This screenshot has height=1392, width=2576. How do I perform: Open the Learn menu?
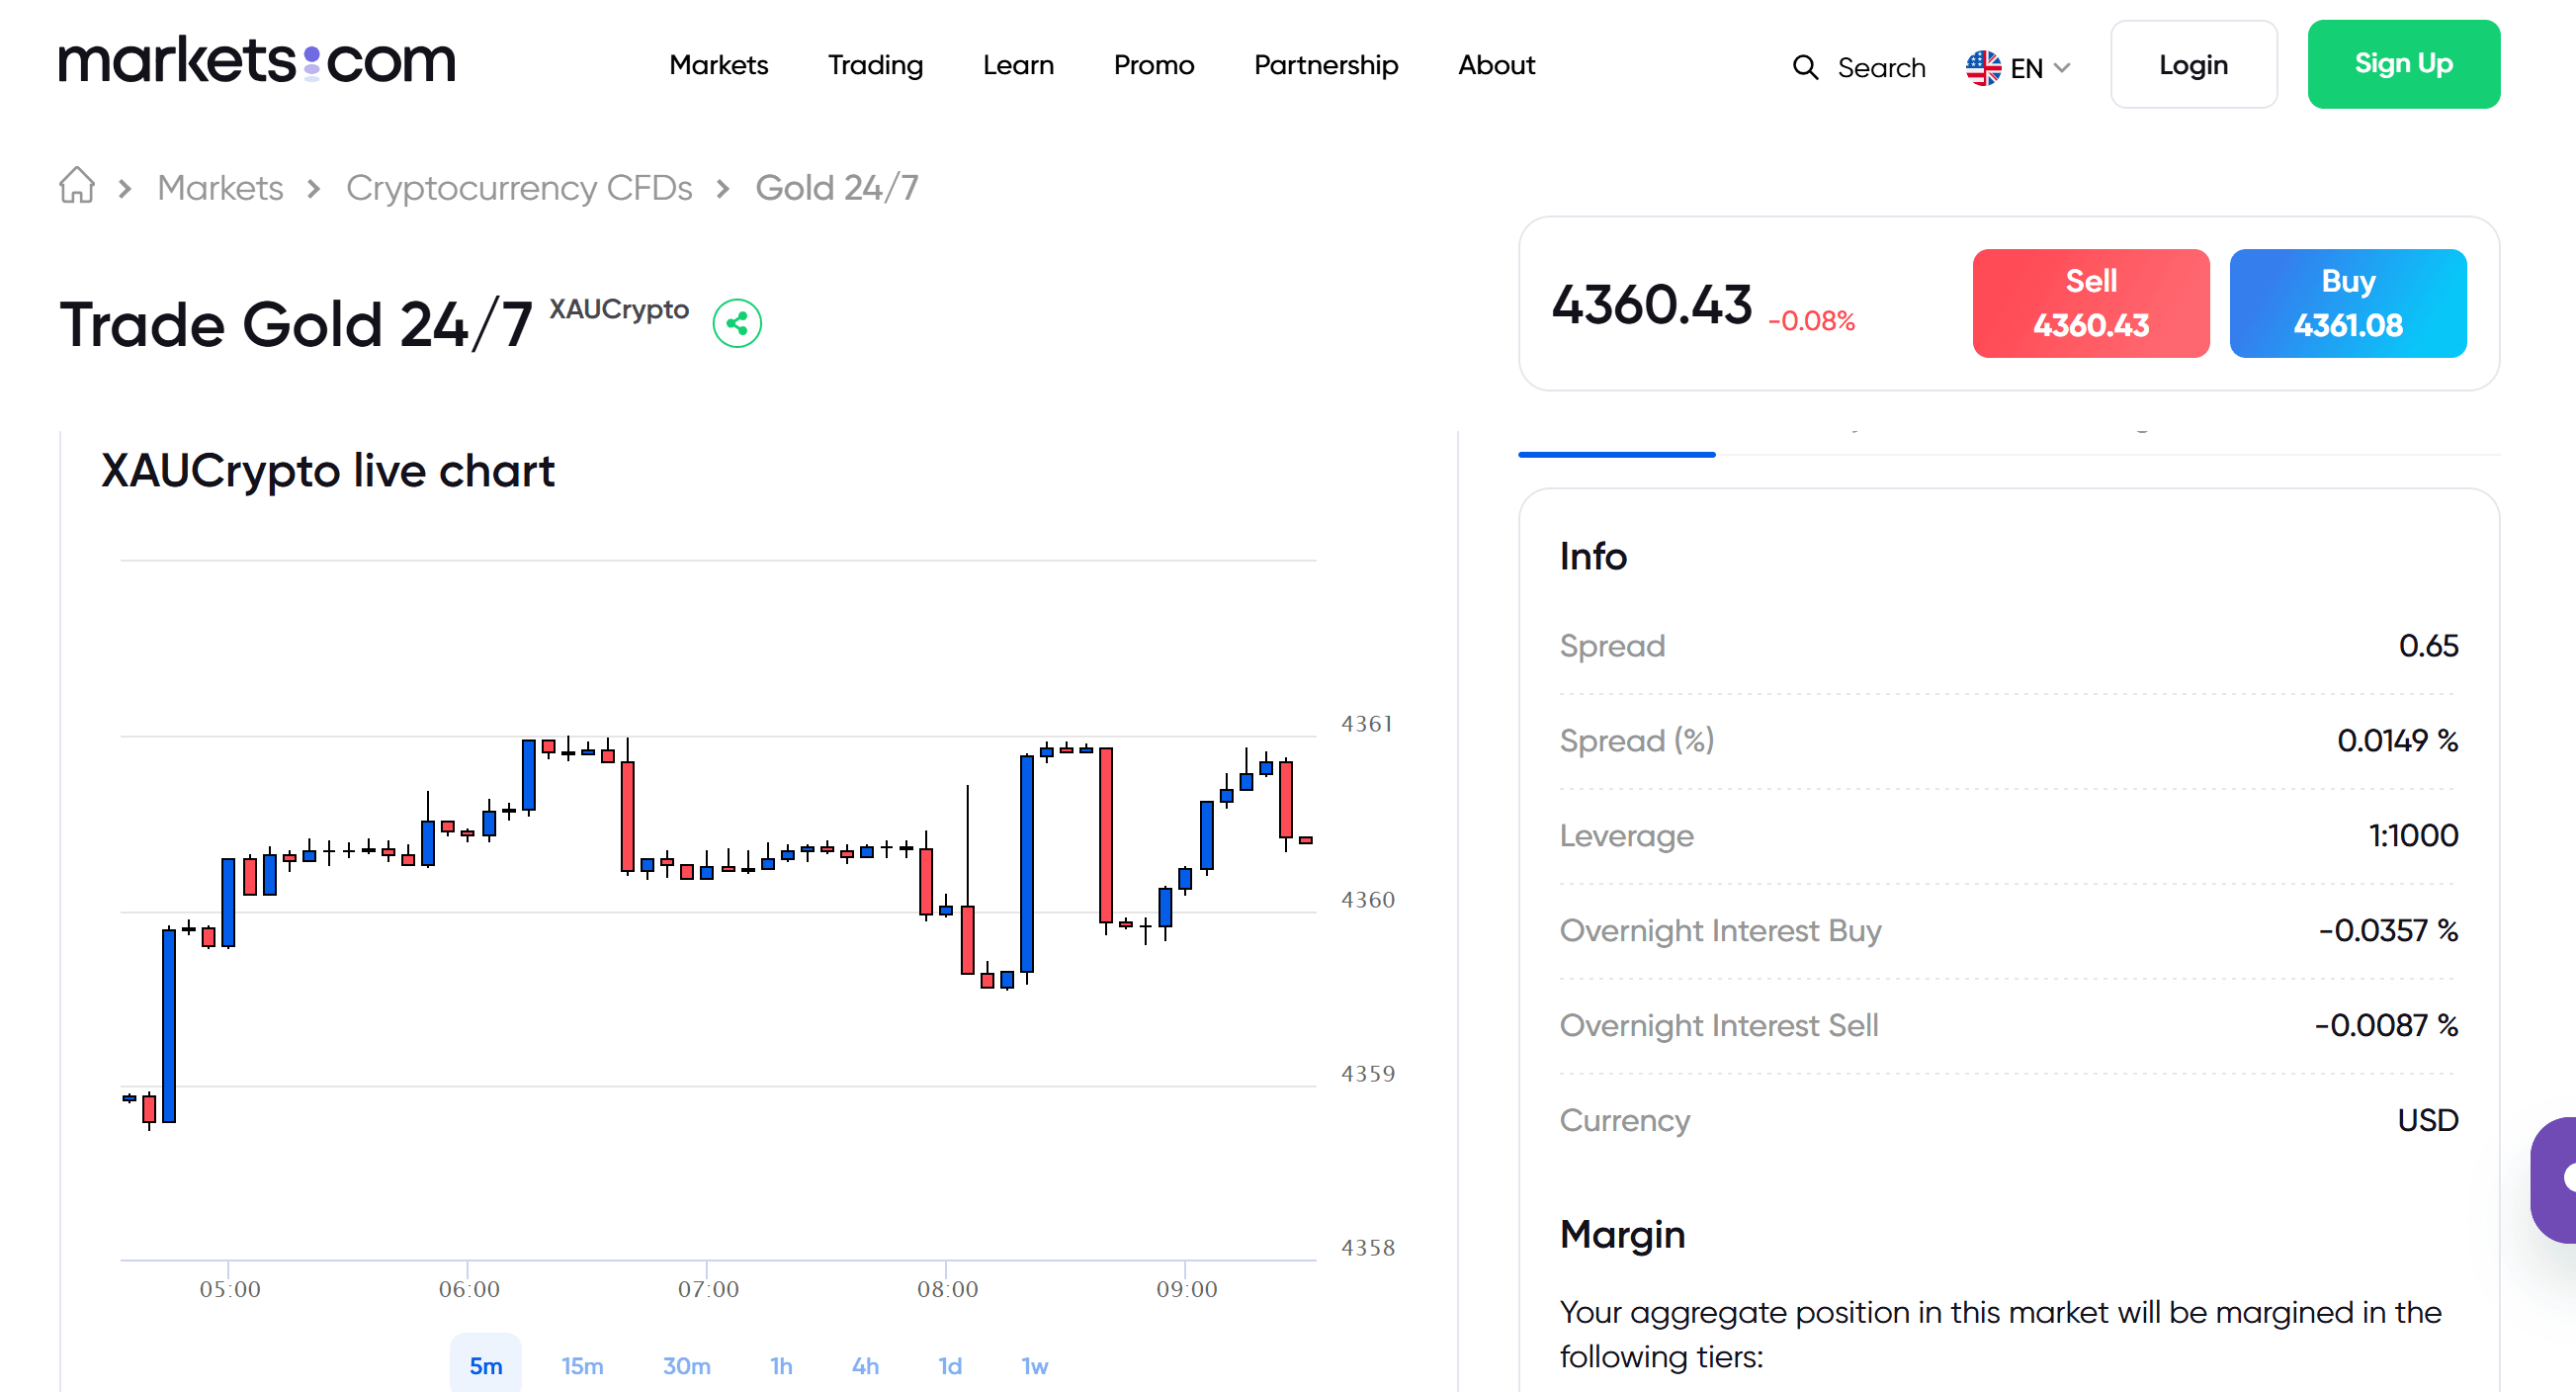pyautogui.click(x=1018, y=65)
